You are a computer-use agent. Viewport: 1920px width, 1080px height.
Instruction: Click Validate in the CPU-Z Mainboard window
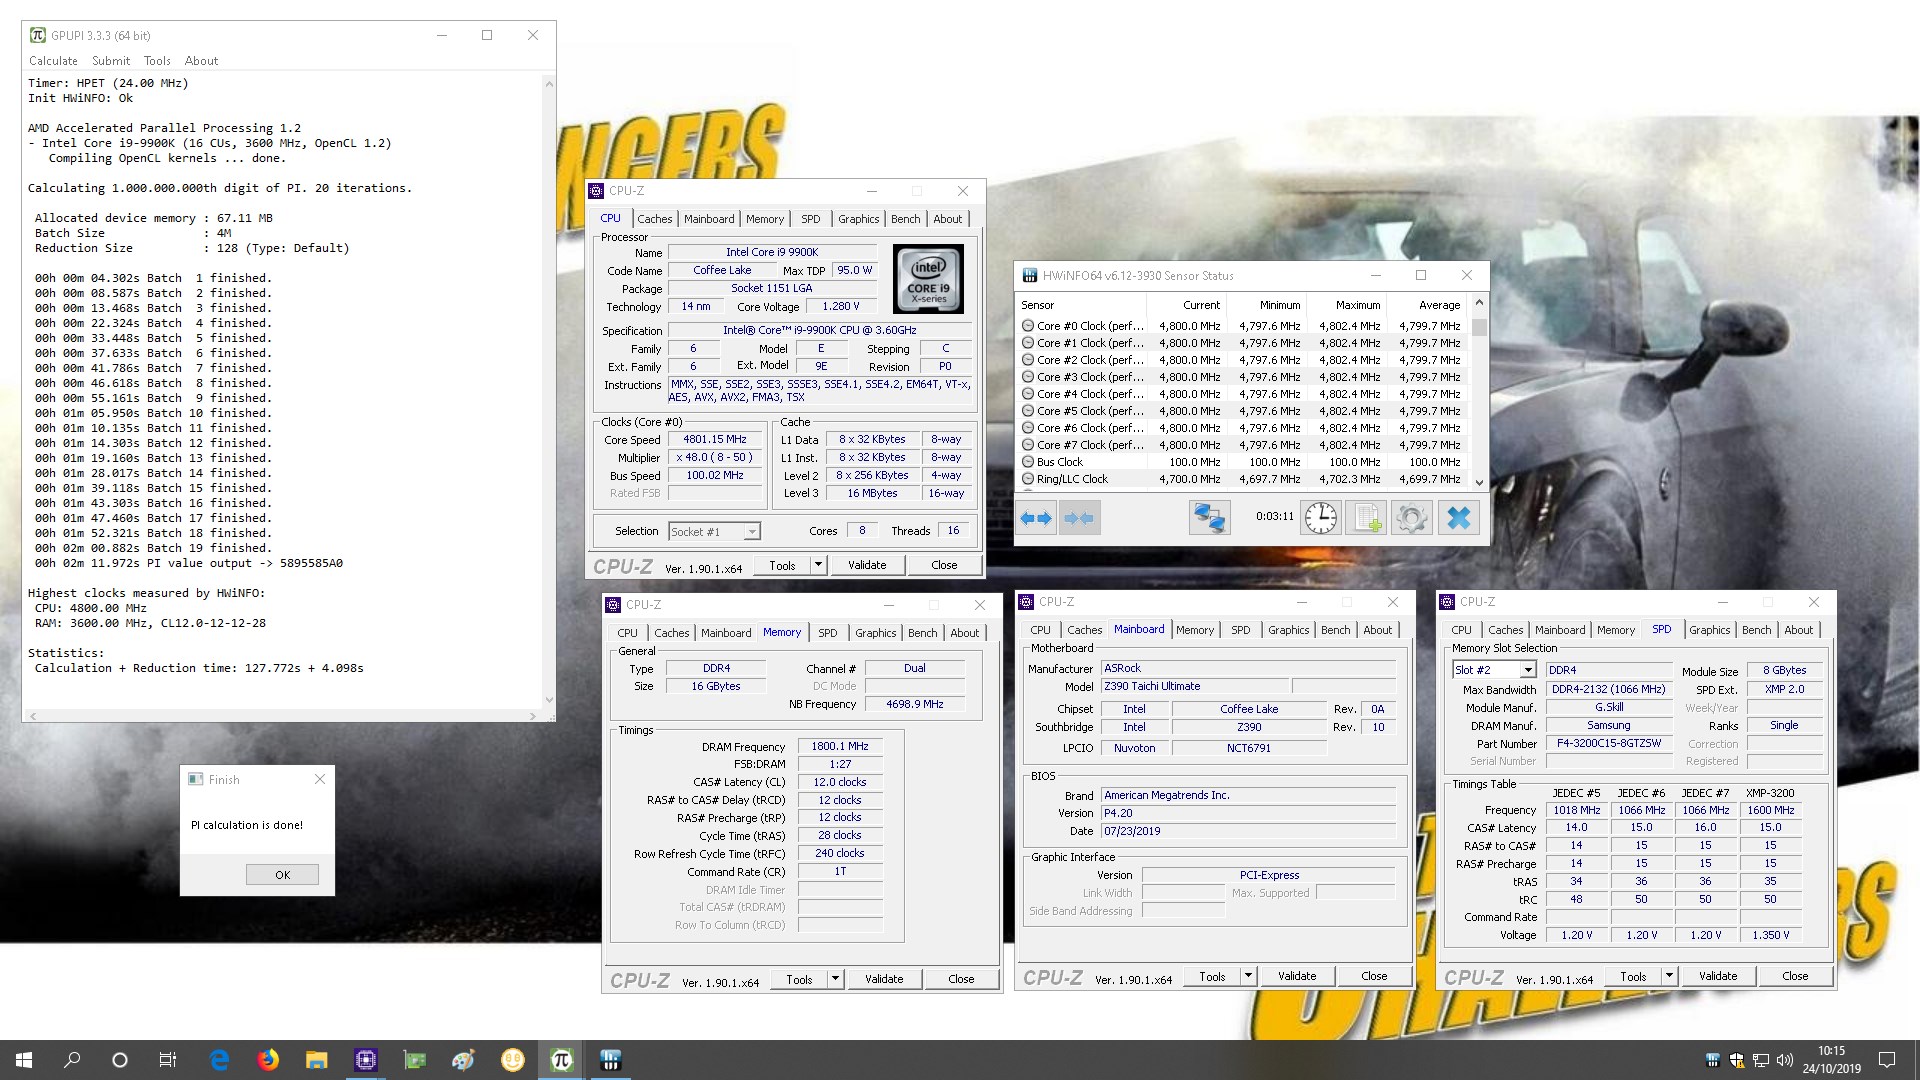(1297, 976)
